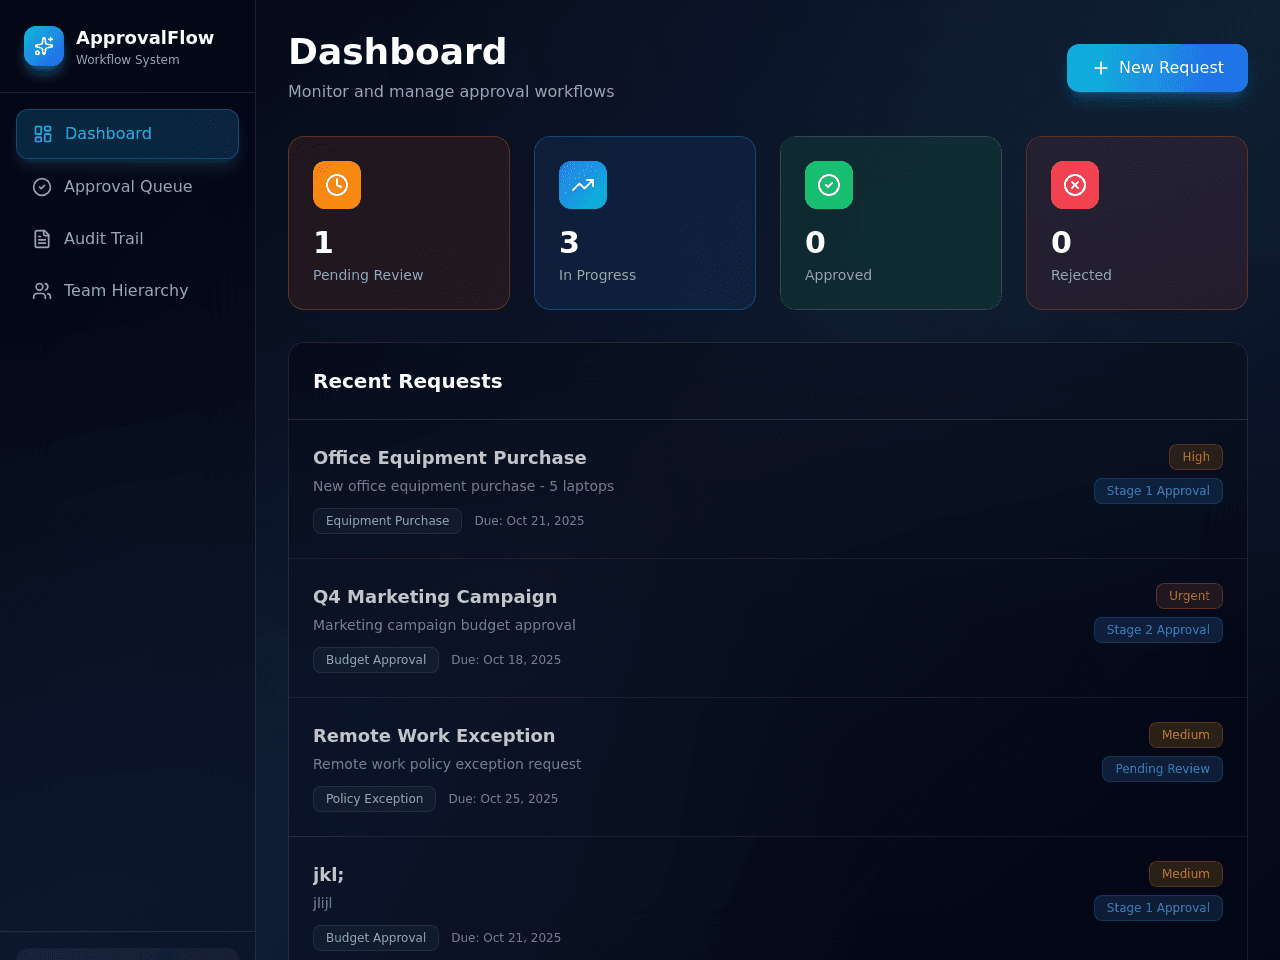Click the Policy Exception category tag
Screen dimensions: 1280x960
tap(374, 799)
